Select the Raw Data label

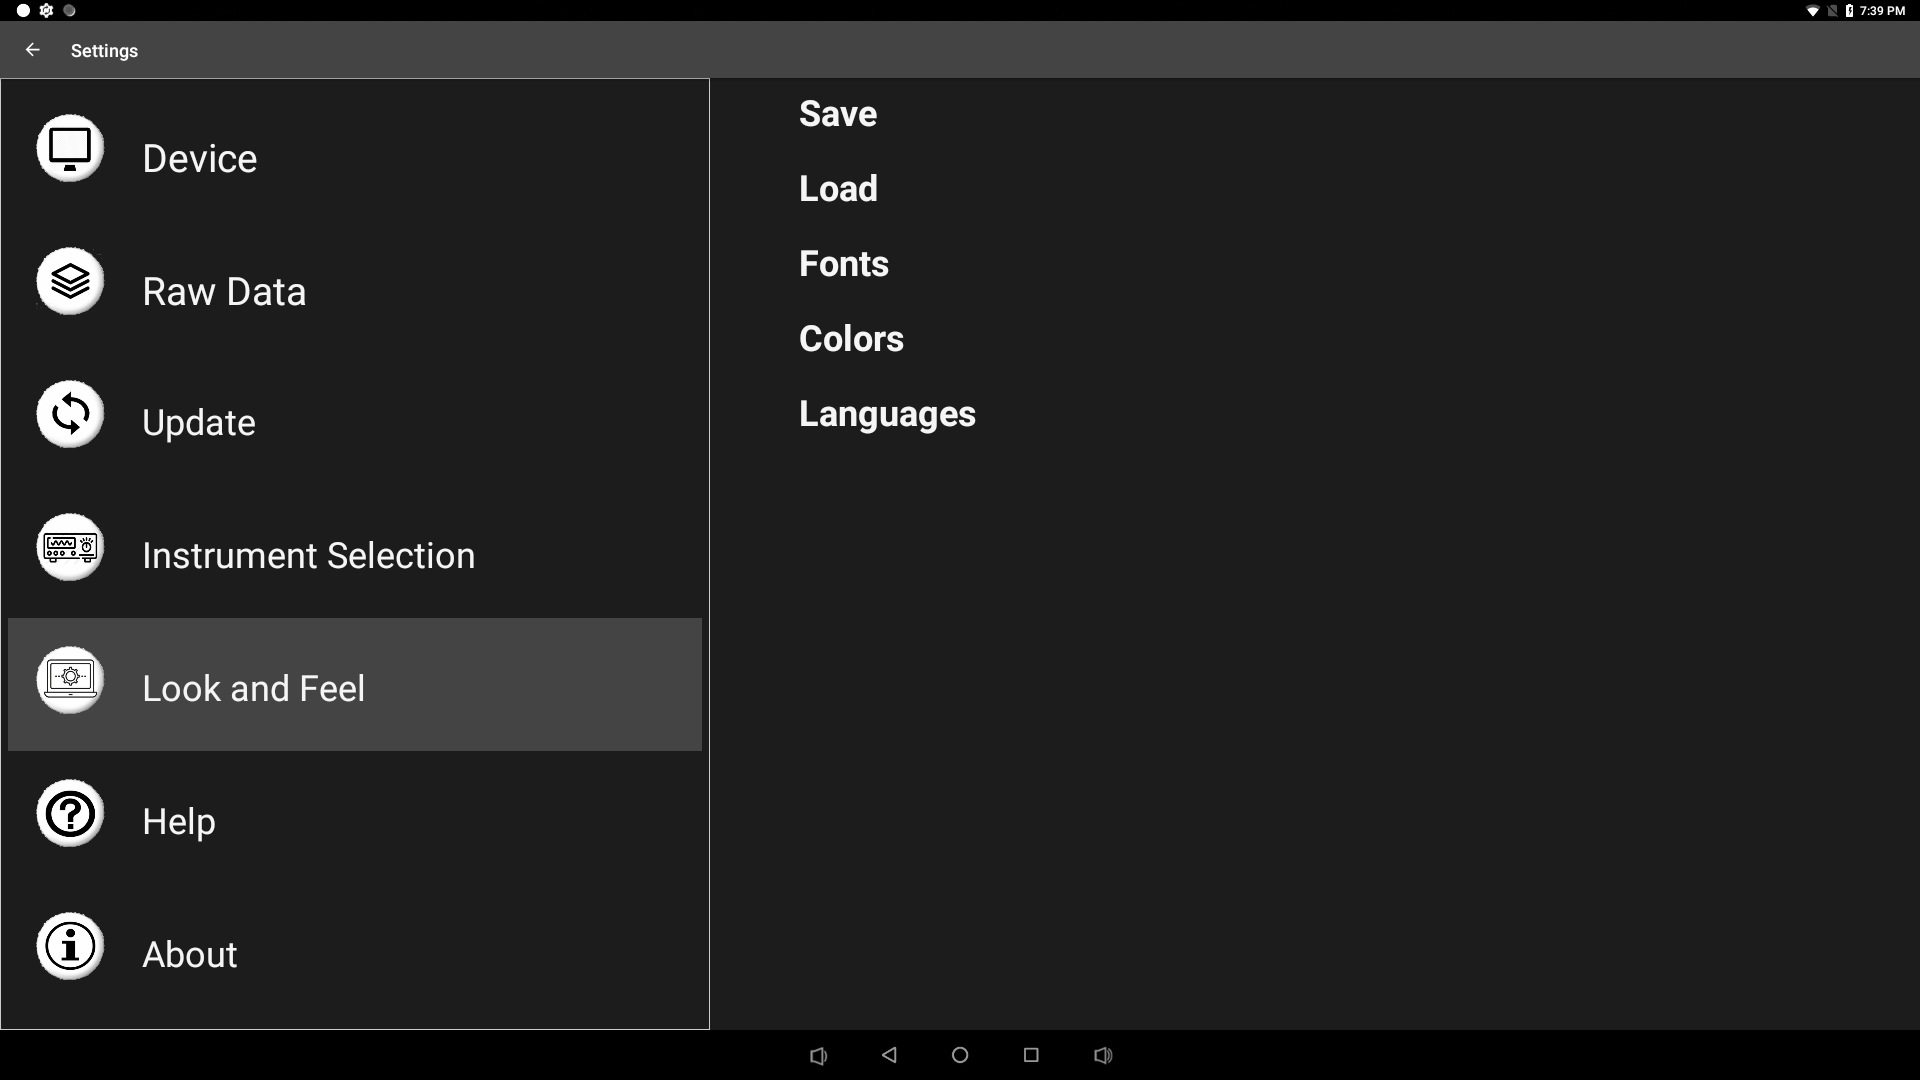pyautogui.click(x=224, y=292)
